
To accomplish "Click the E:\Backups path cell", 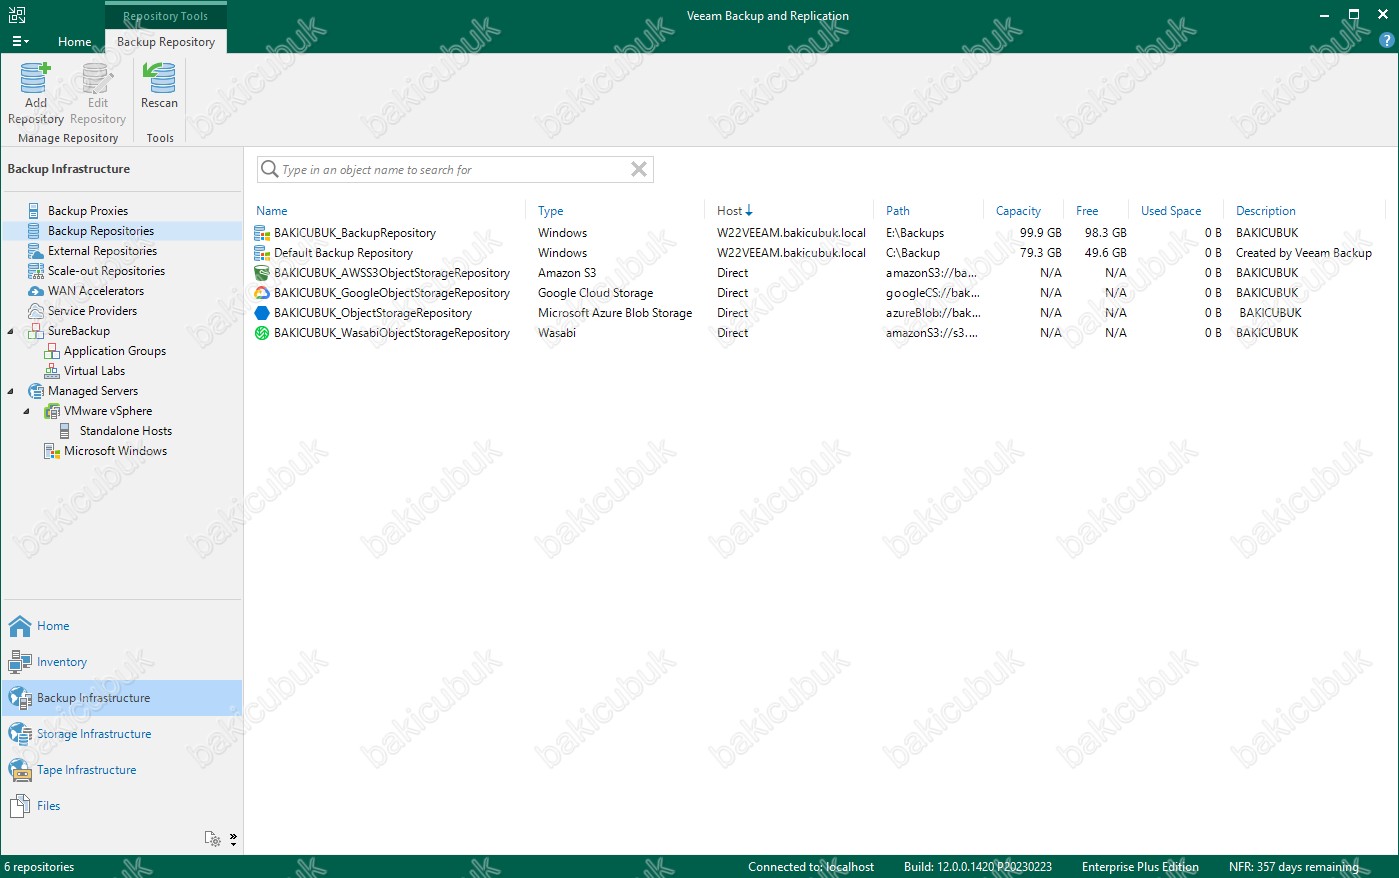I will click(915, 233).
